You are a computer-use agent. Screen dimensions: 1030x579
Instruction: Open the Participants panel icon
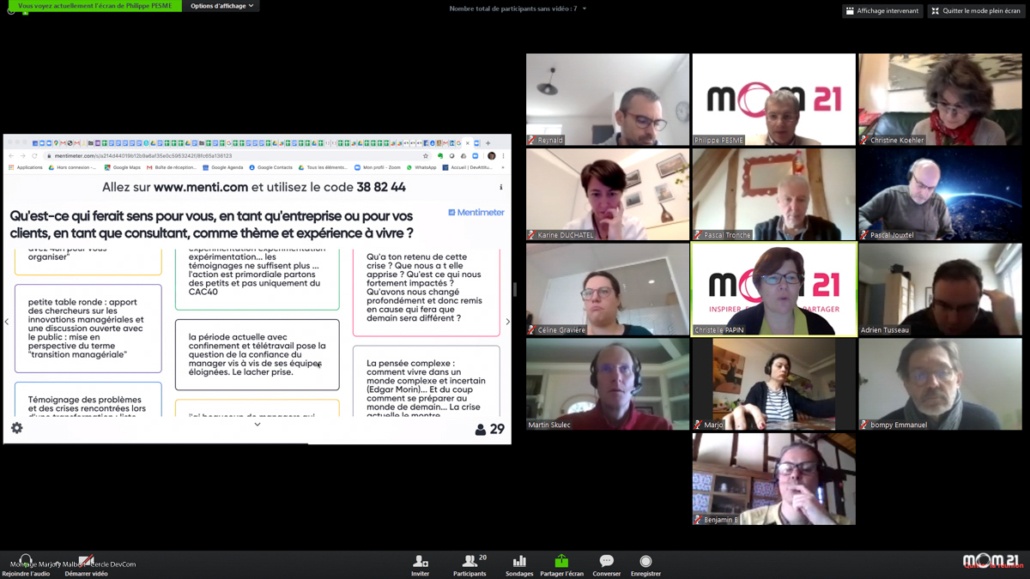[469, 561]
